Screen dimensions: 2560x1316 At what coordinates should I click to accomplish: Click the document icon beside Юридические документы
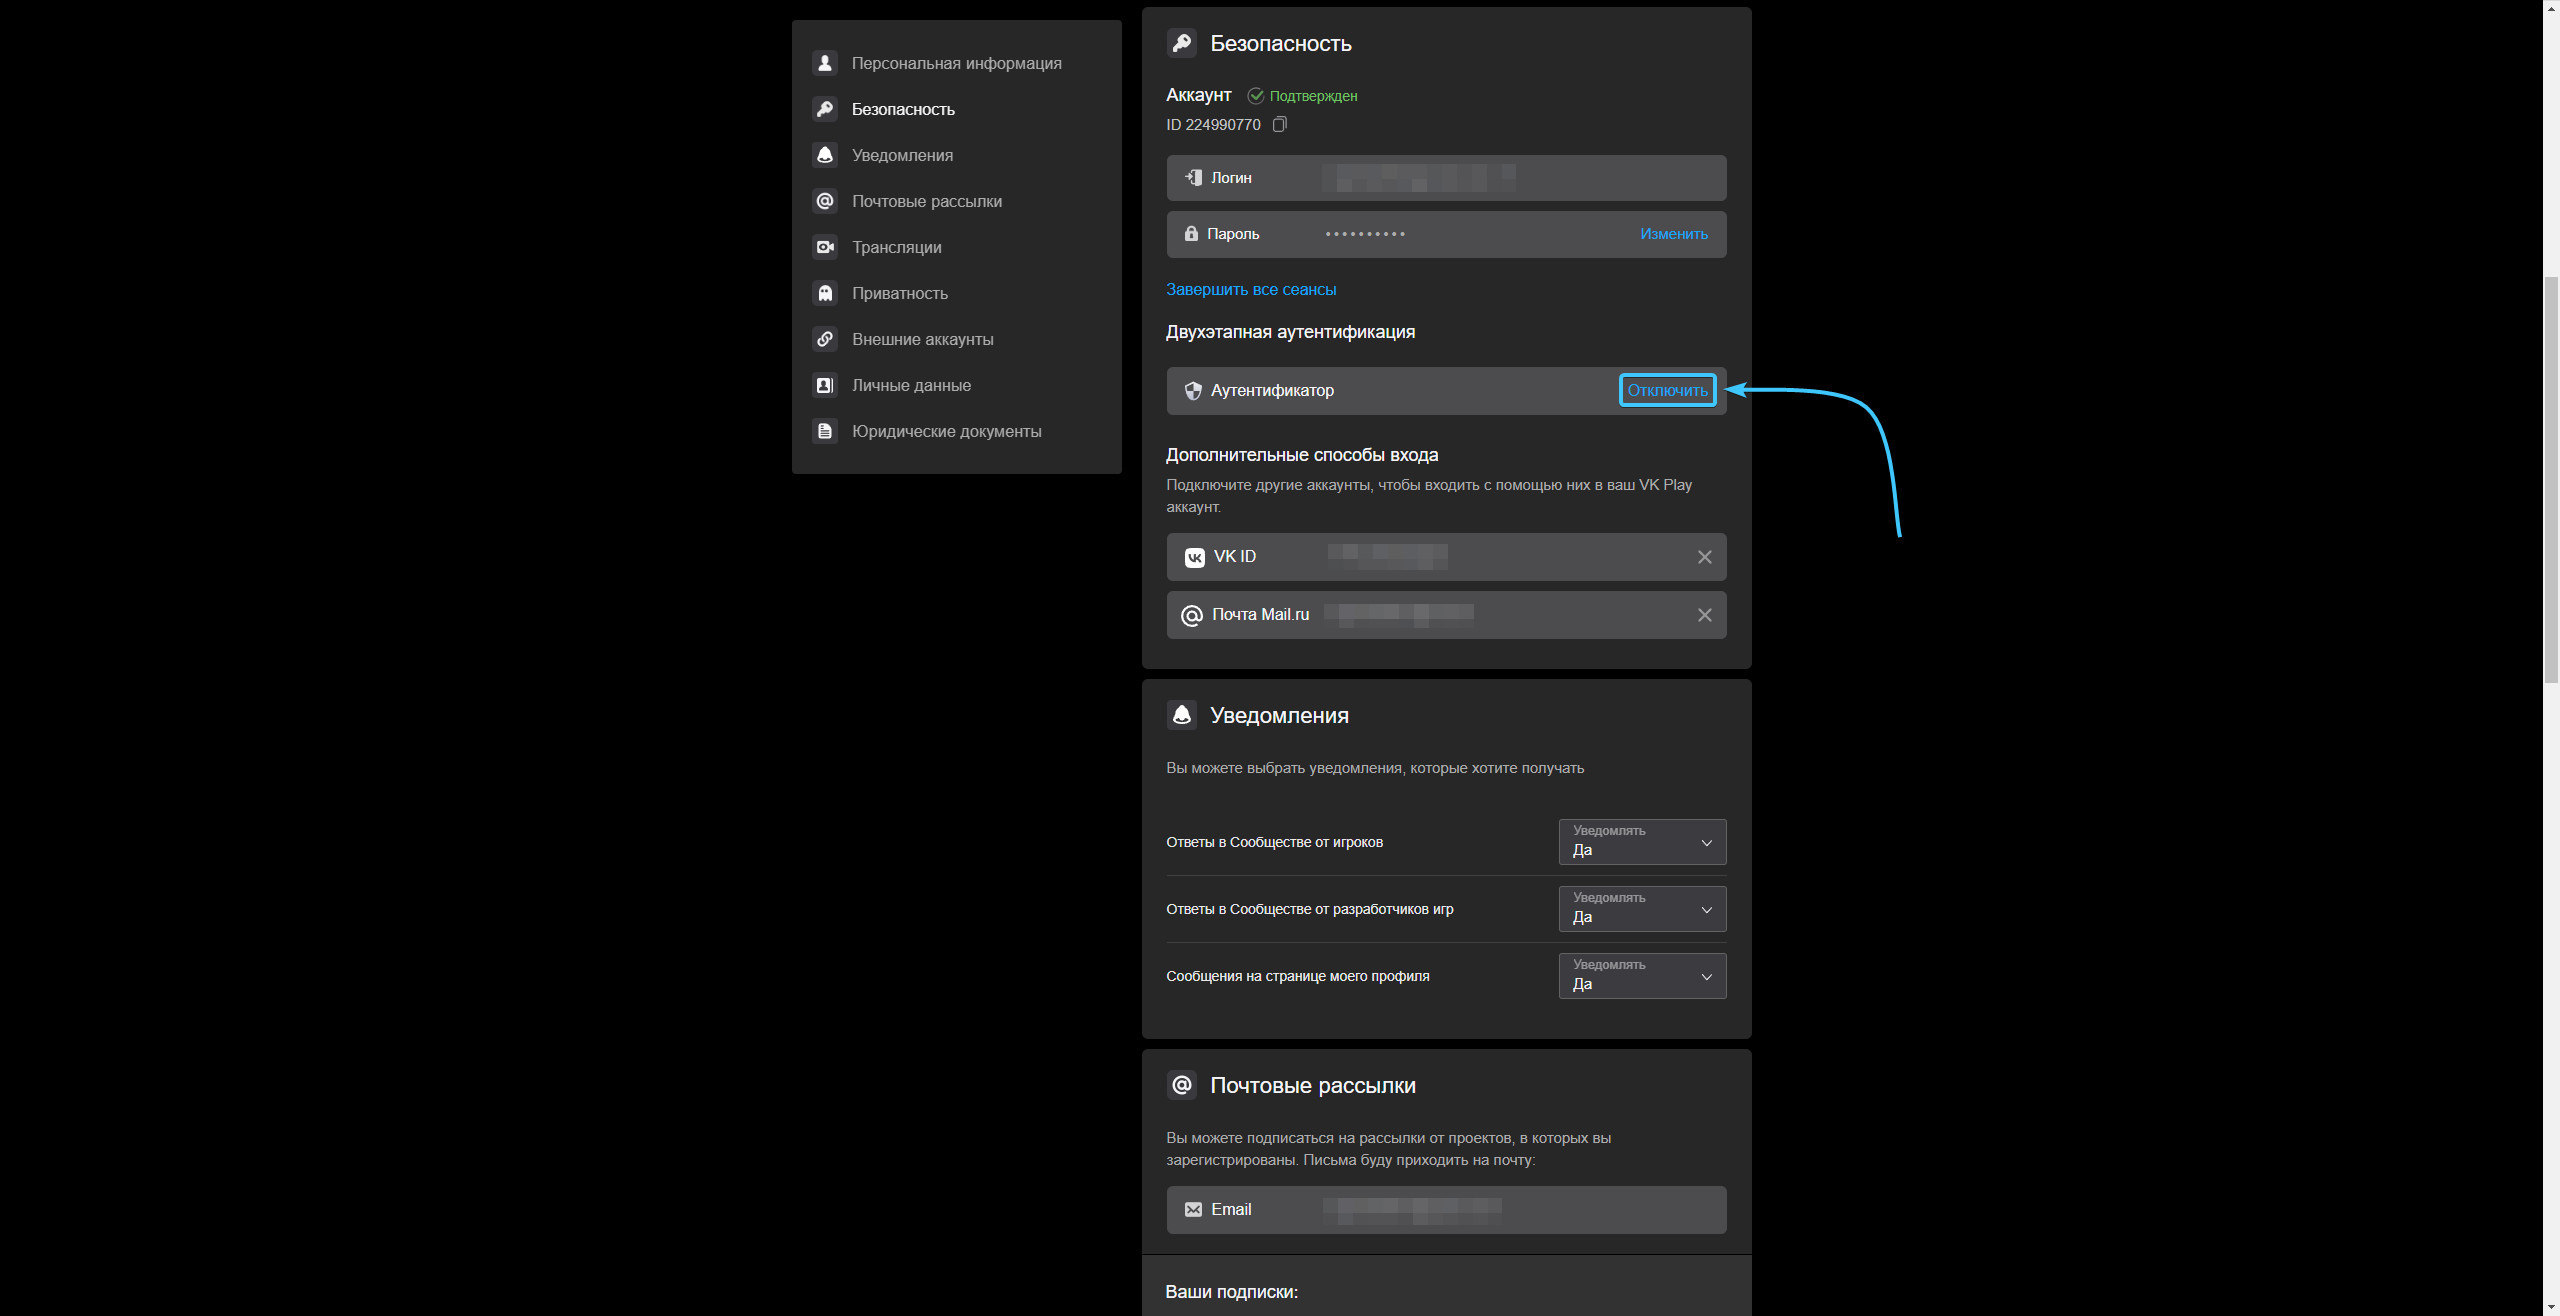click(x=825, y=431)
